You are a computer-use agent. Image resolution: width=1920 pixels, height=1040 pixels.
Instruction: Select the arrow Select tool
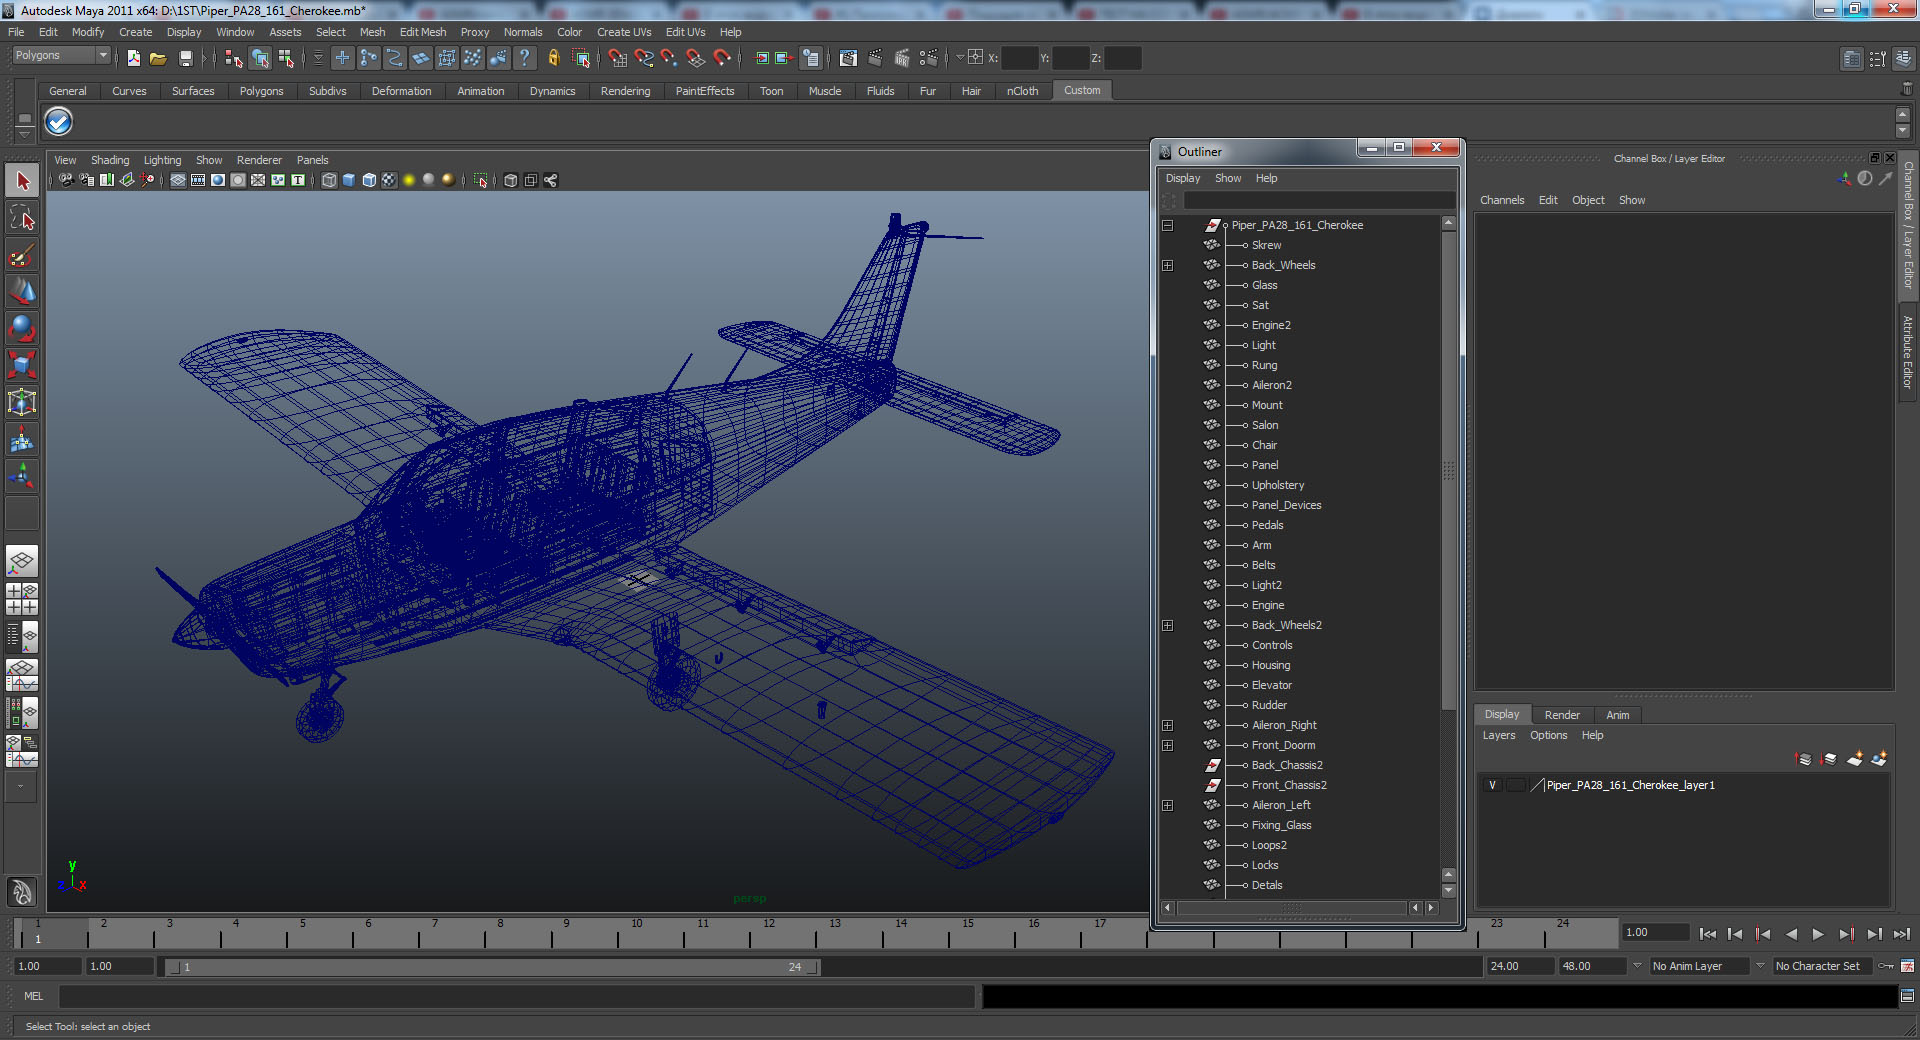tap(22, 181)
